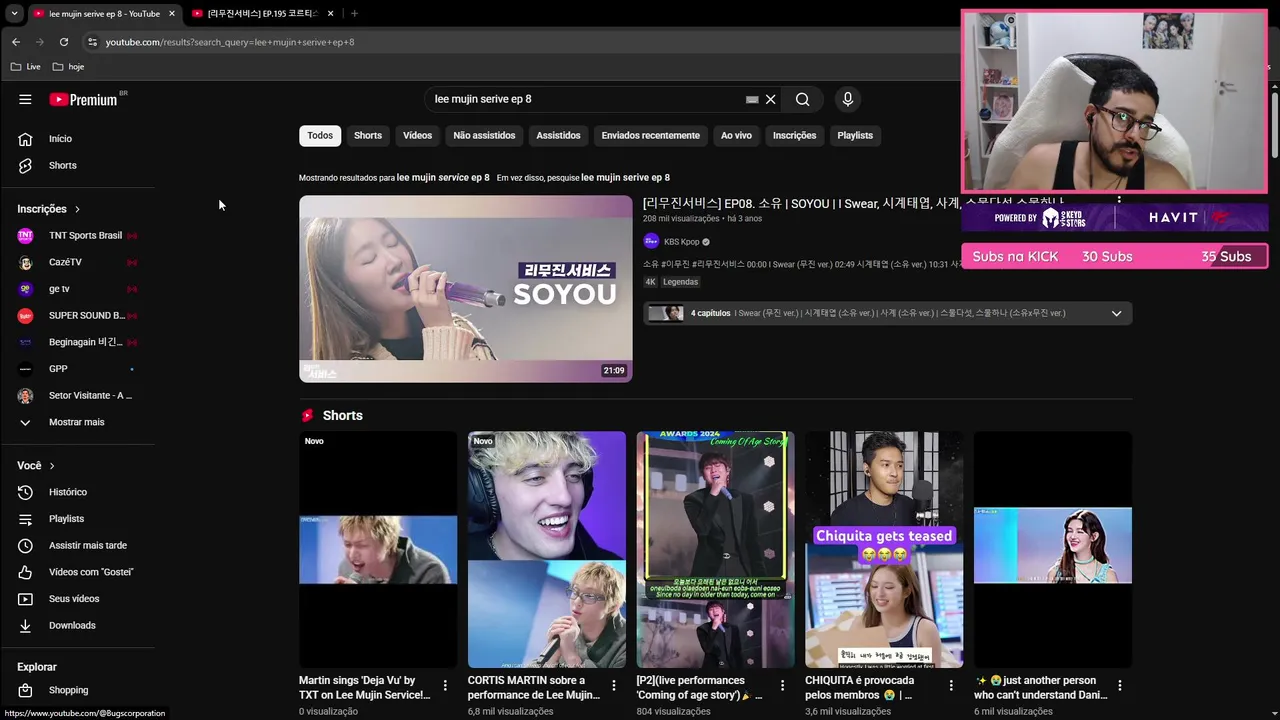Expand the Você section header
Image resolution: width=1280 pixels, height=720 pixels.
click(37, 465)
